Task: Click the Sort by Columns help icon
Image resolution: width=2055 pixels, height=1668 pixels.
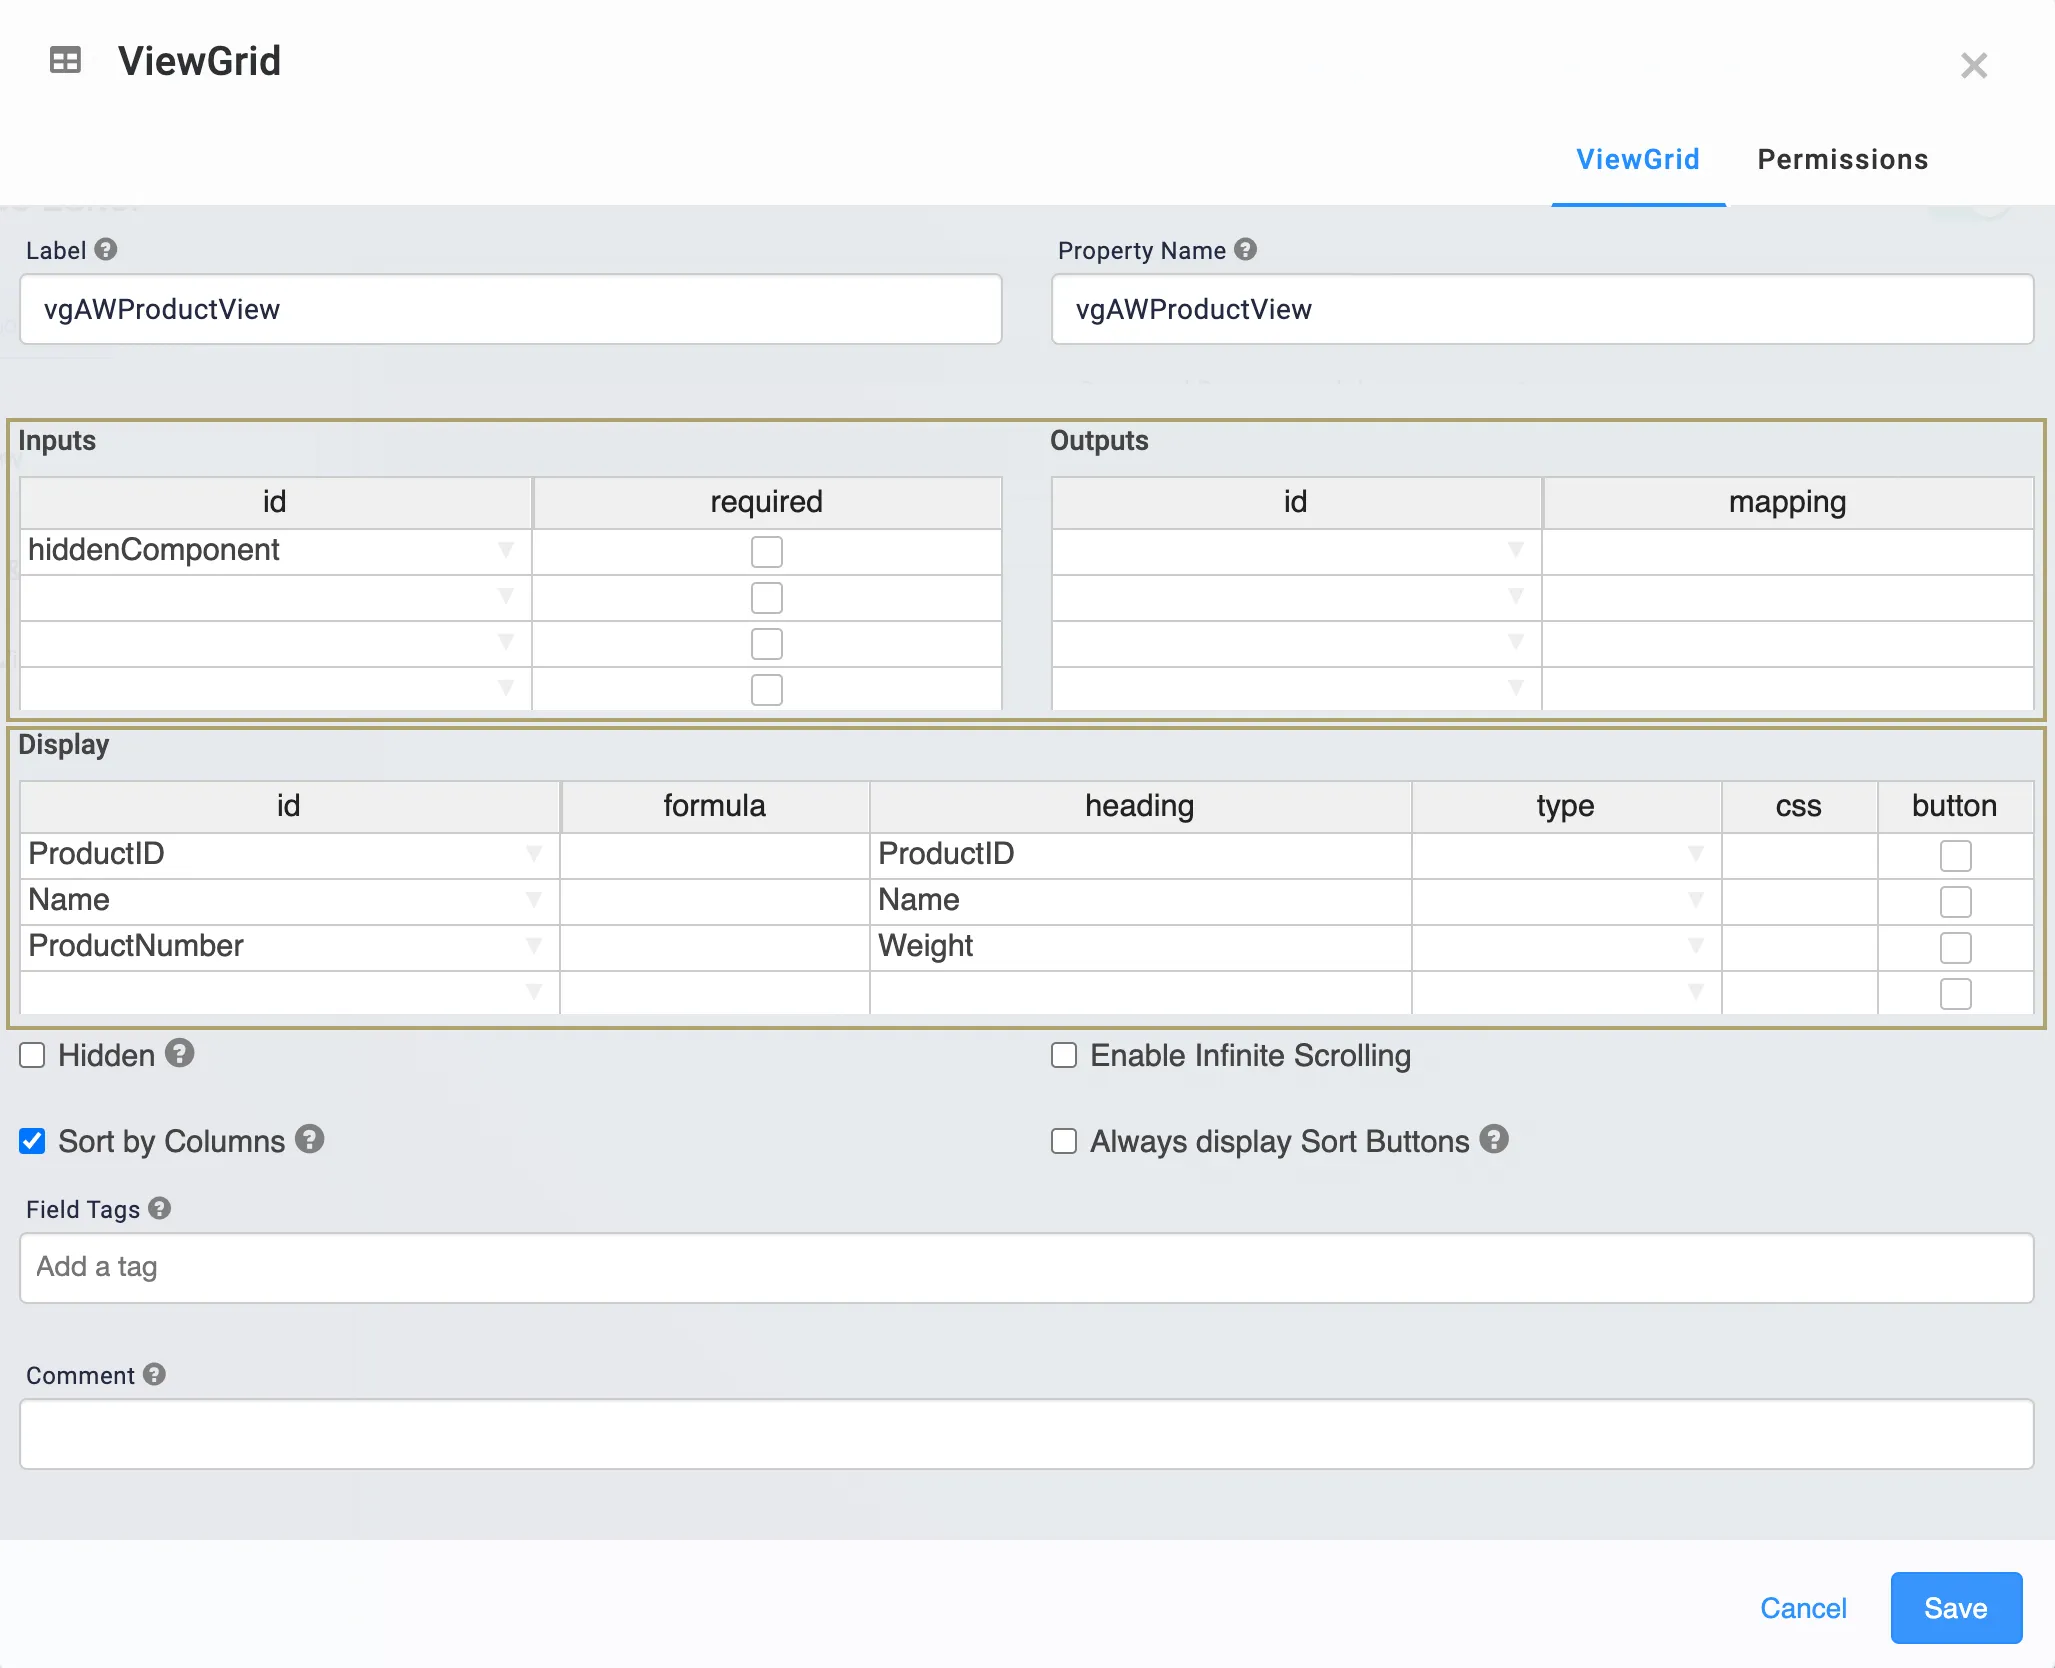Action: tap(310, 1140)
